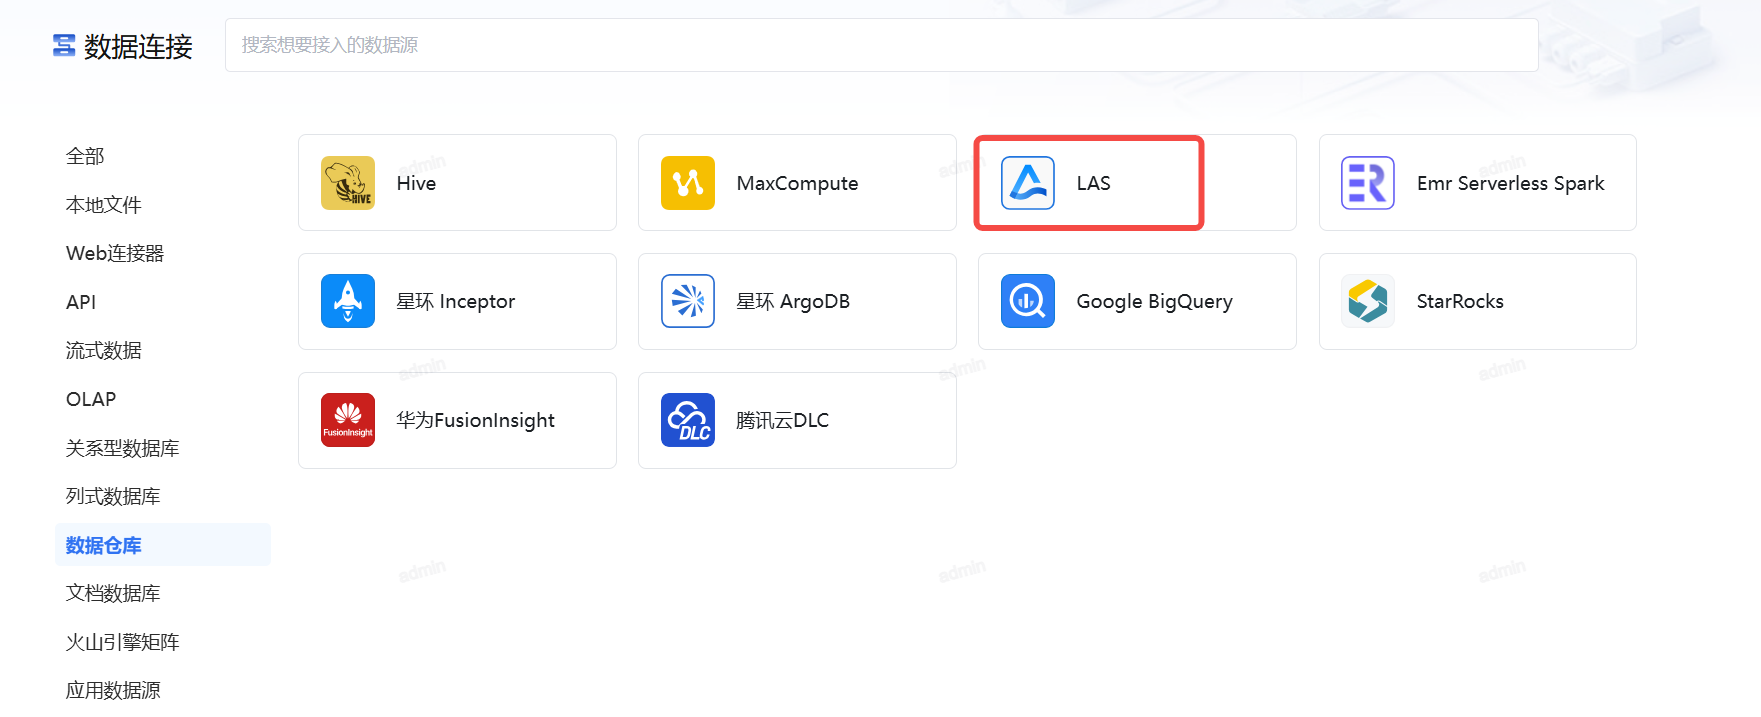Image resolution: width=1761 pixels, height=717 pixels.
Task: Click the 星环 Inceptor rocket icon
Action: pos(348,301)
